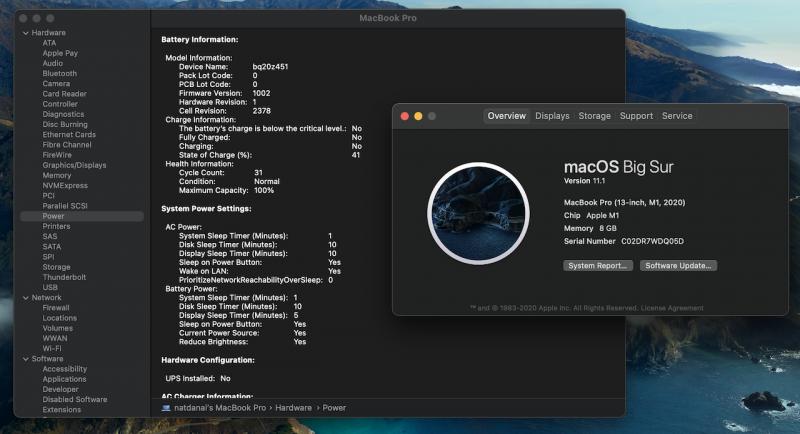
Task: Open the Storage tab in About window
Action: tap(594, 116)
